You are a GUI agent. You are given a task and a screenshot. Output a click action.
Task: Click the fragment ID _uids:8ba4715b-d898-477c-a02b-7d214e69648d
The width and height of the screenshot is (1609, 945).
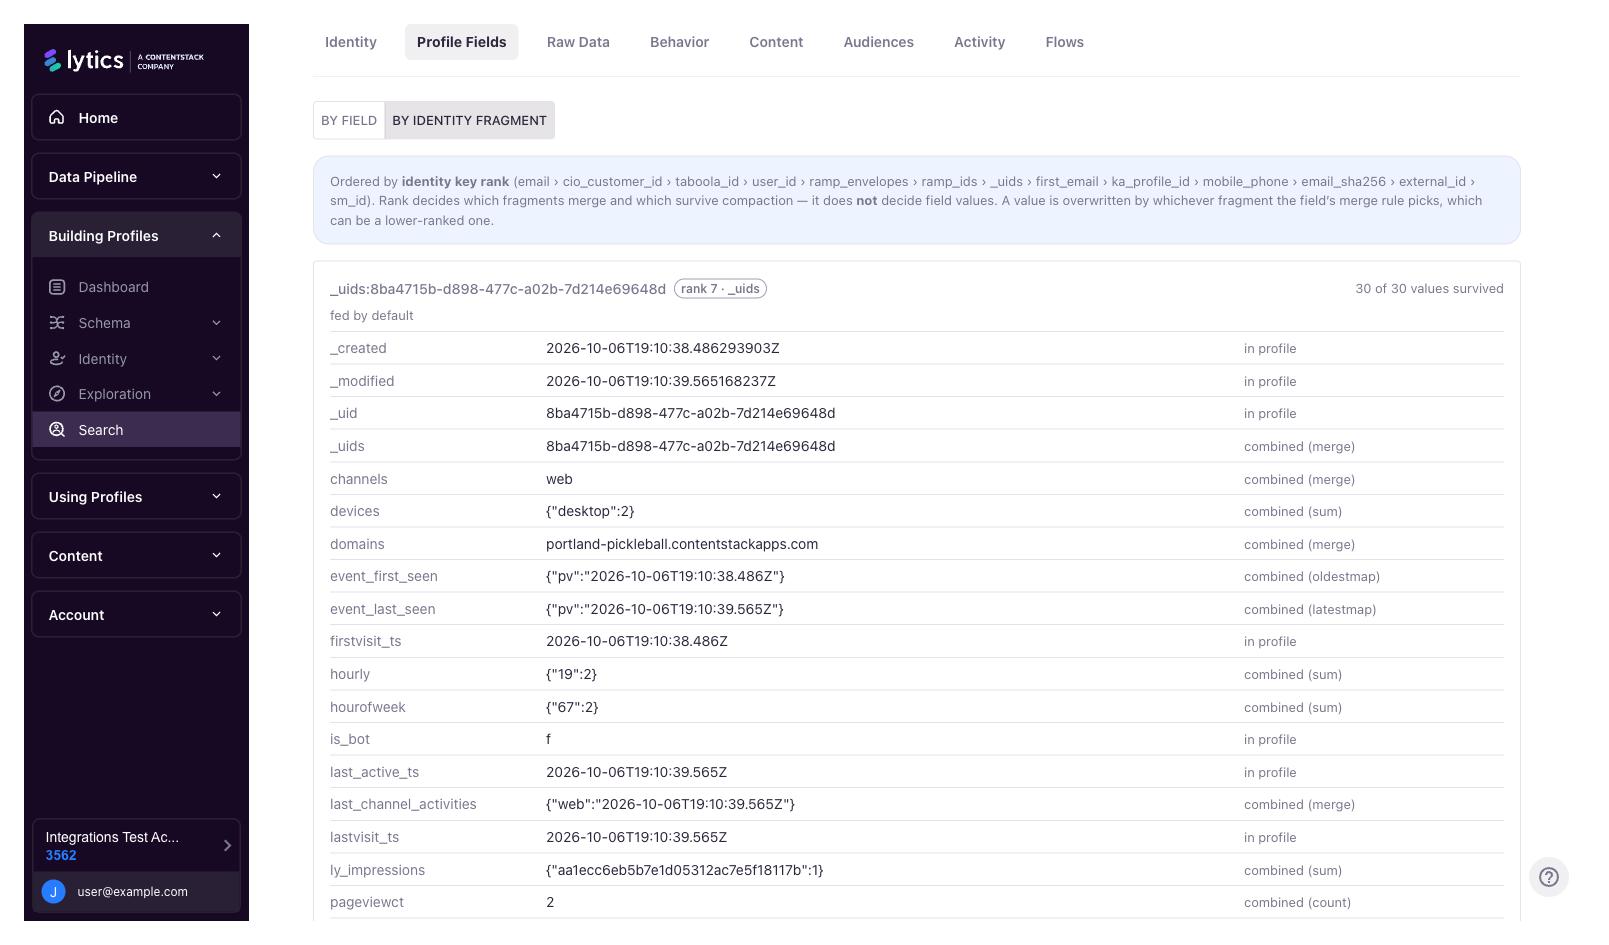[498, 289]
